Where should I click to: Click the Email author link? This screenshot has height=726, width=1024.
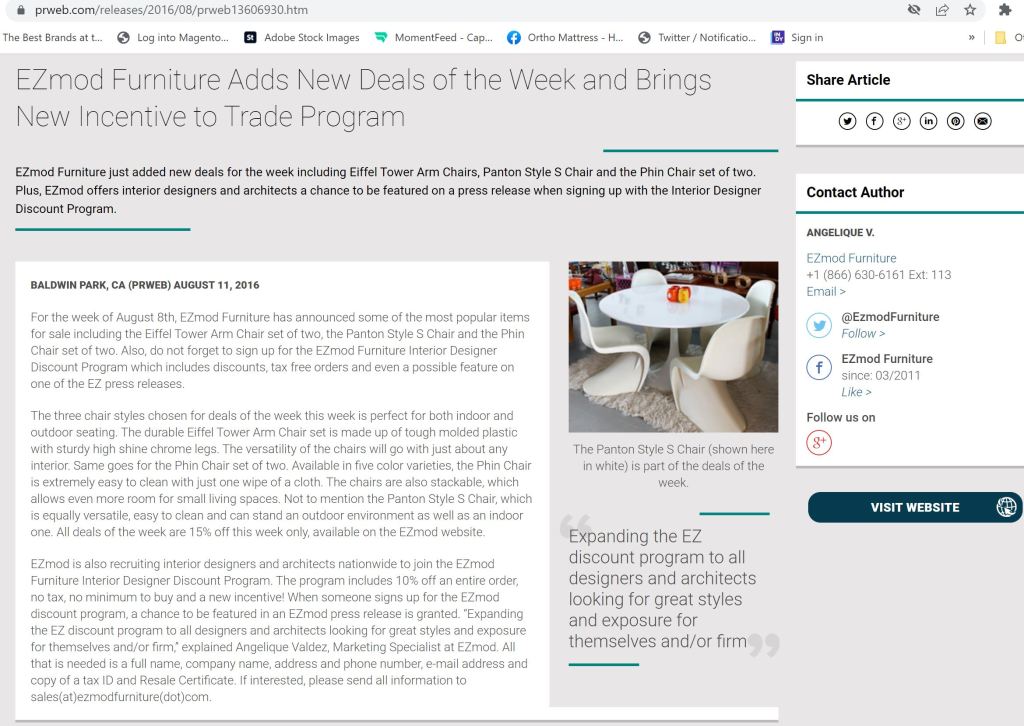click(x=826, y=292)
